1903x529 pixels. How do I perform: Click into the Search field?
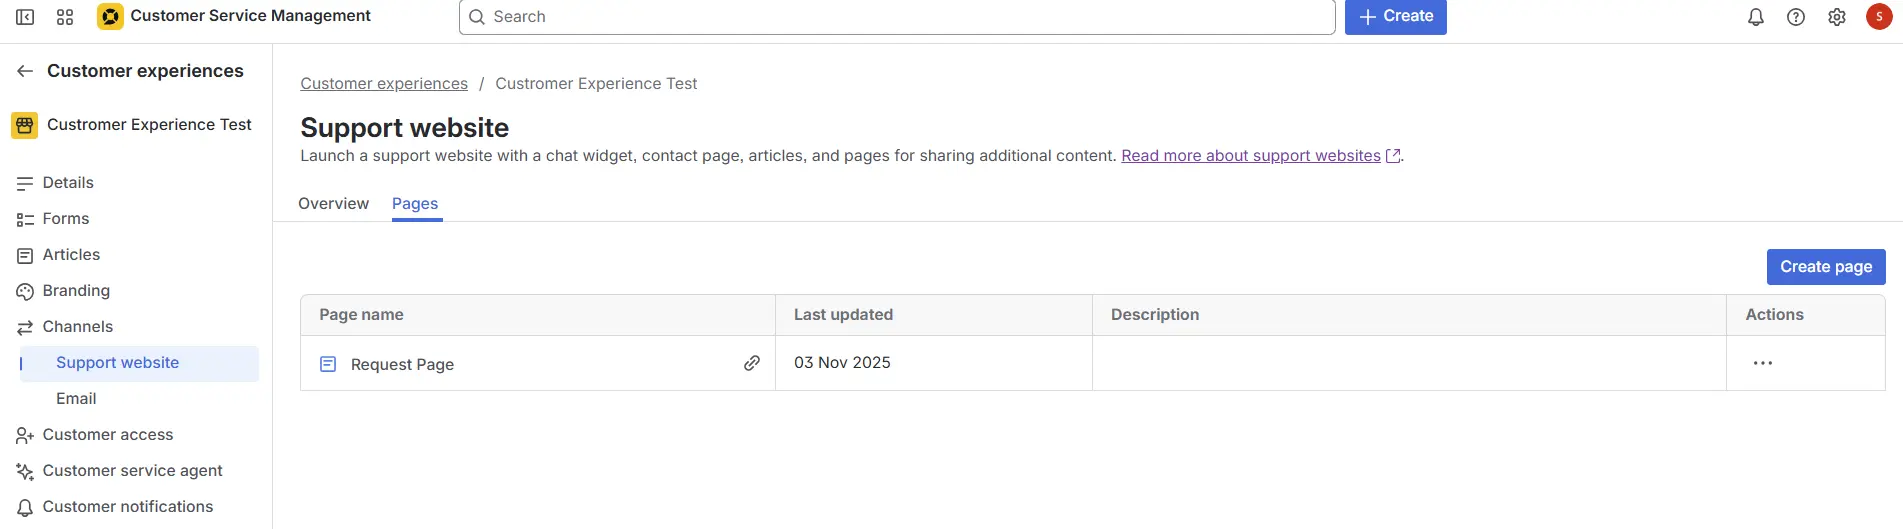point(900,17)
